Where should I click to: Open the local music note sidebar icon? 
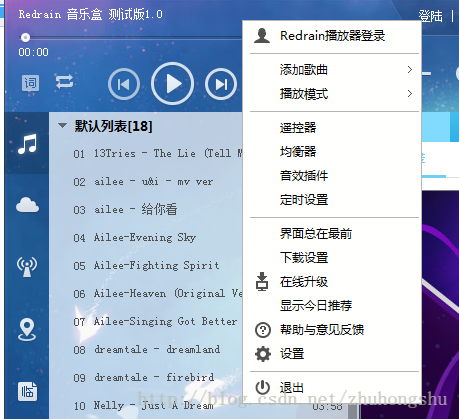click(27, 143)
